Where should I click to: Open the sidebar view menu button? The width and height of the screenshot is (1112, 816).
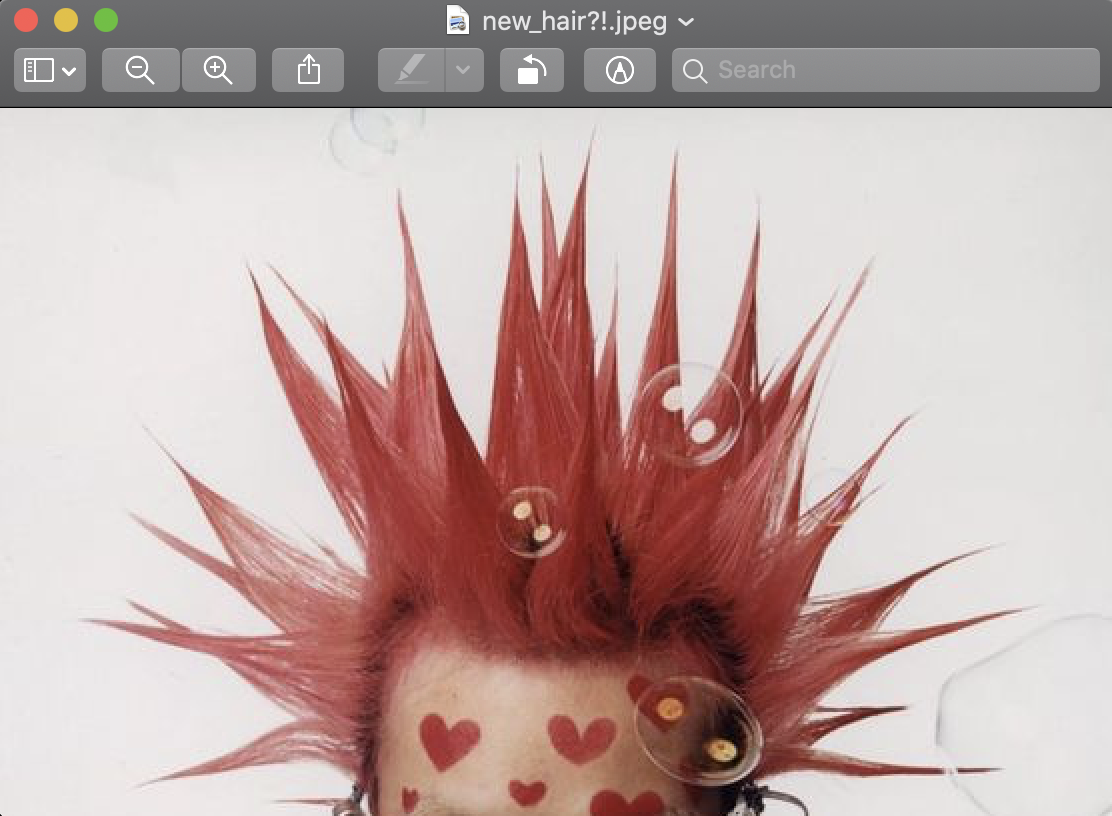click(50, 70)
